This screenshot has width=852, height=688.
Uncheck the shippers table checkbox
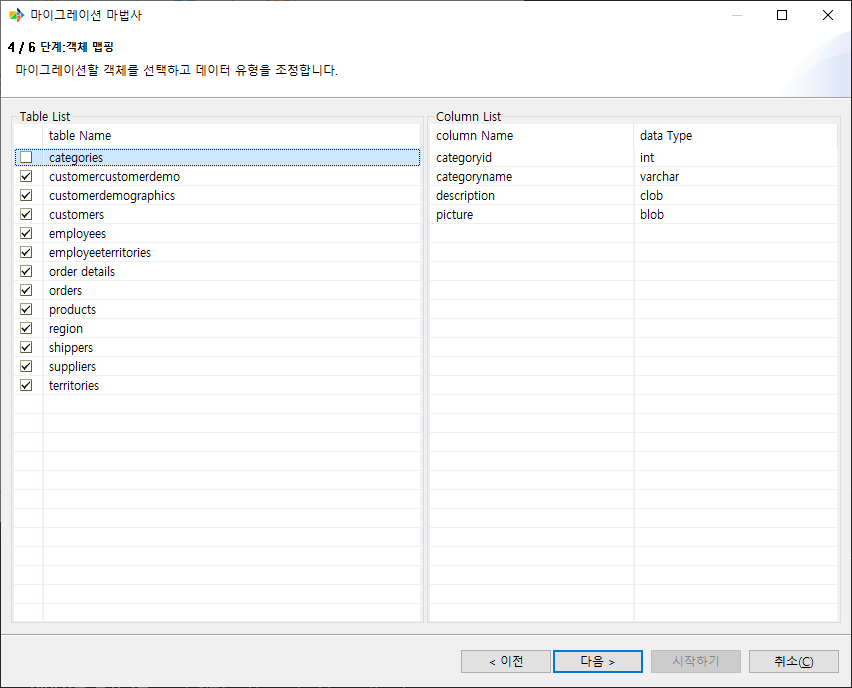pos(26,347)
